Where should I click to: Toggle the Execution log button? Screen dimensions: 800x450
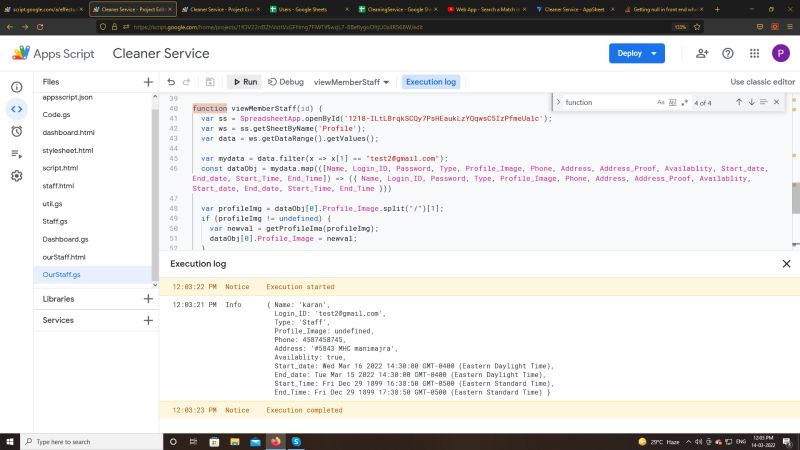click(x=431, y=82)
